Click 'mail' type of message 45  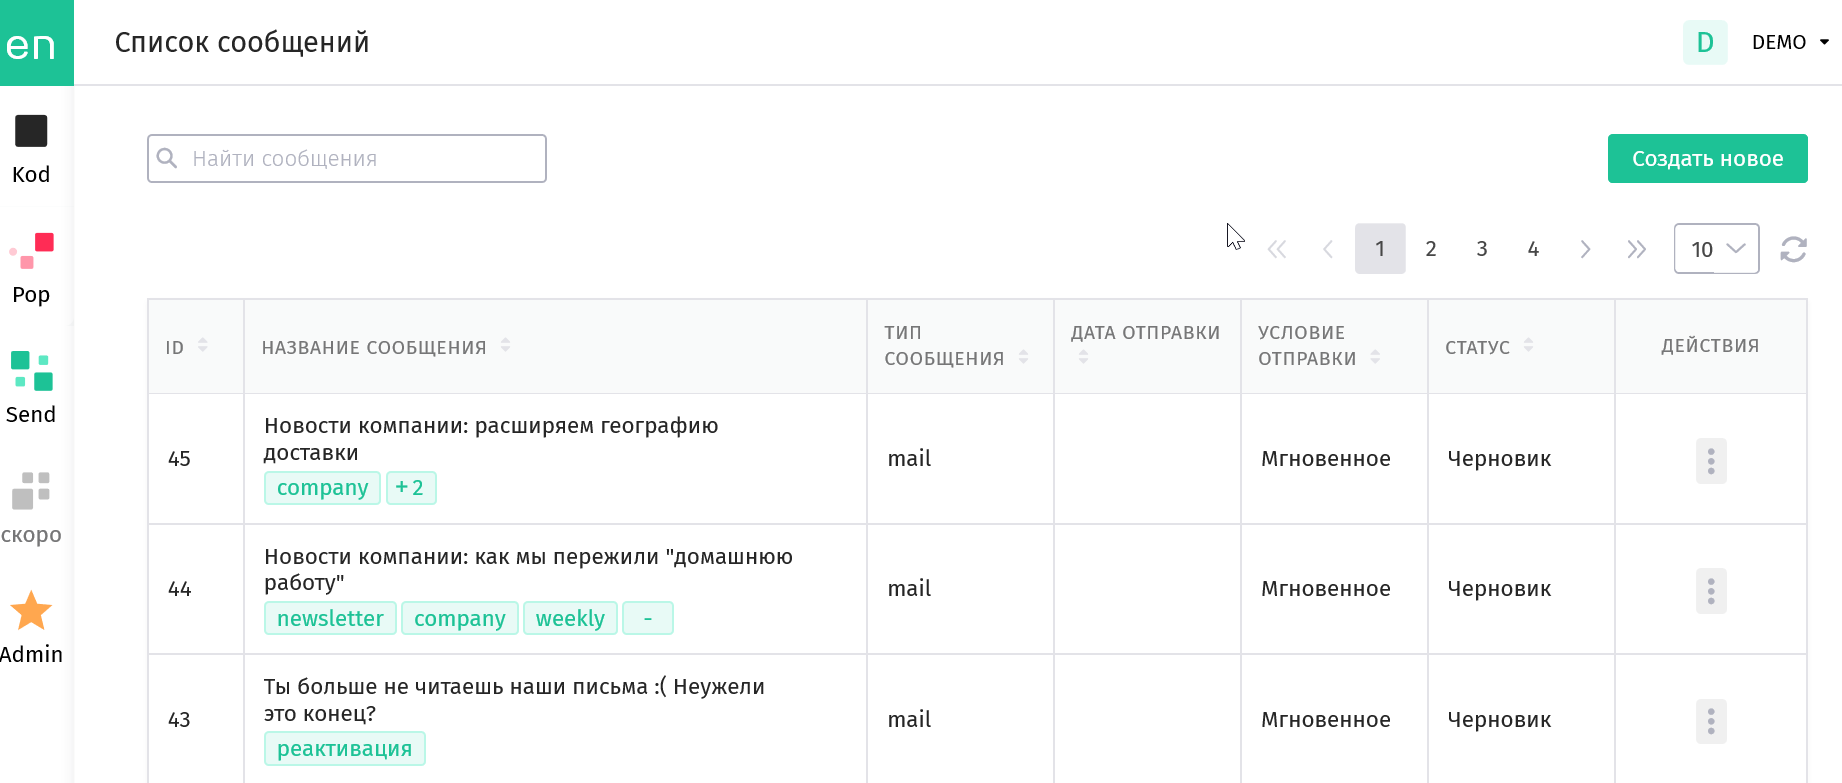click(909, 459)
